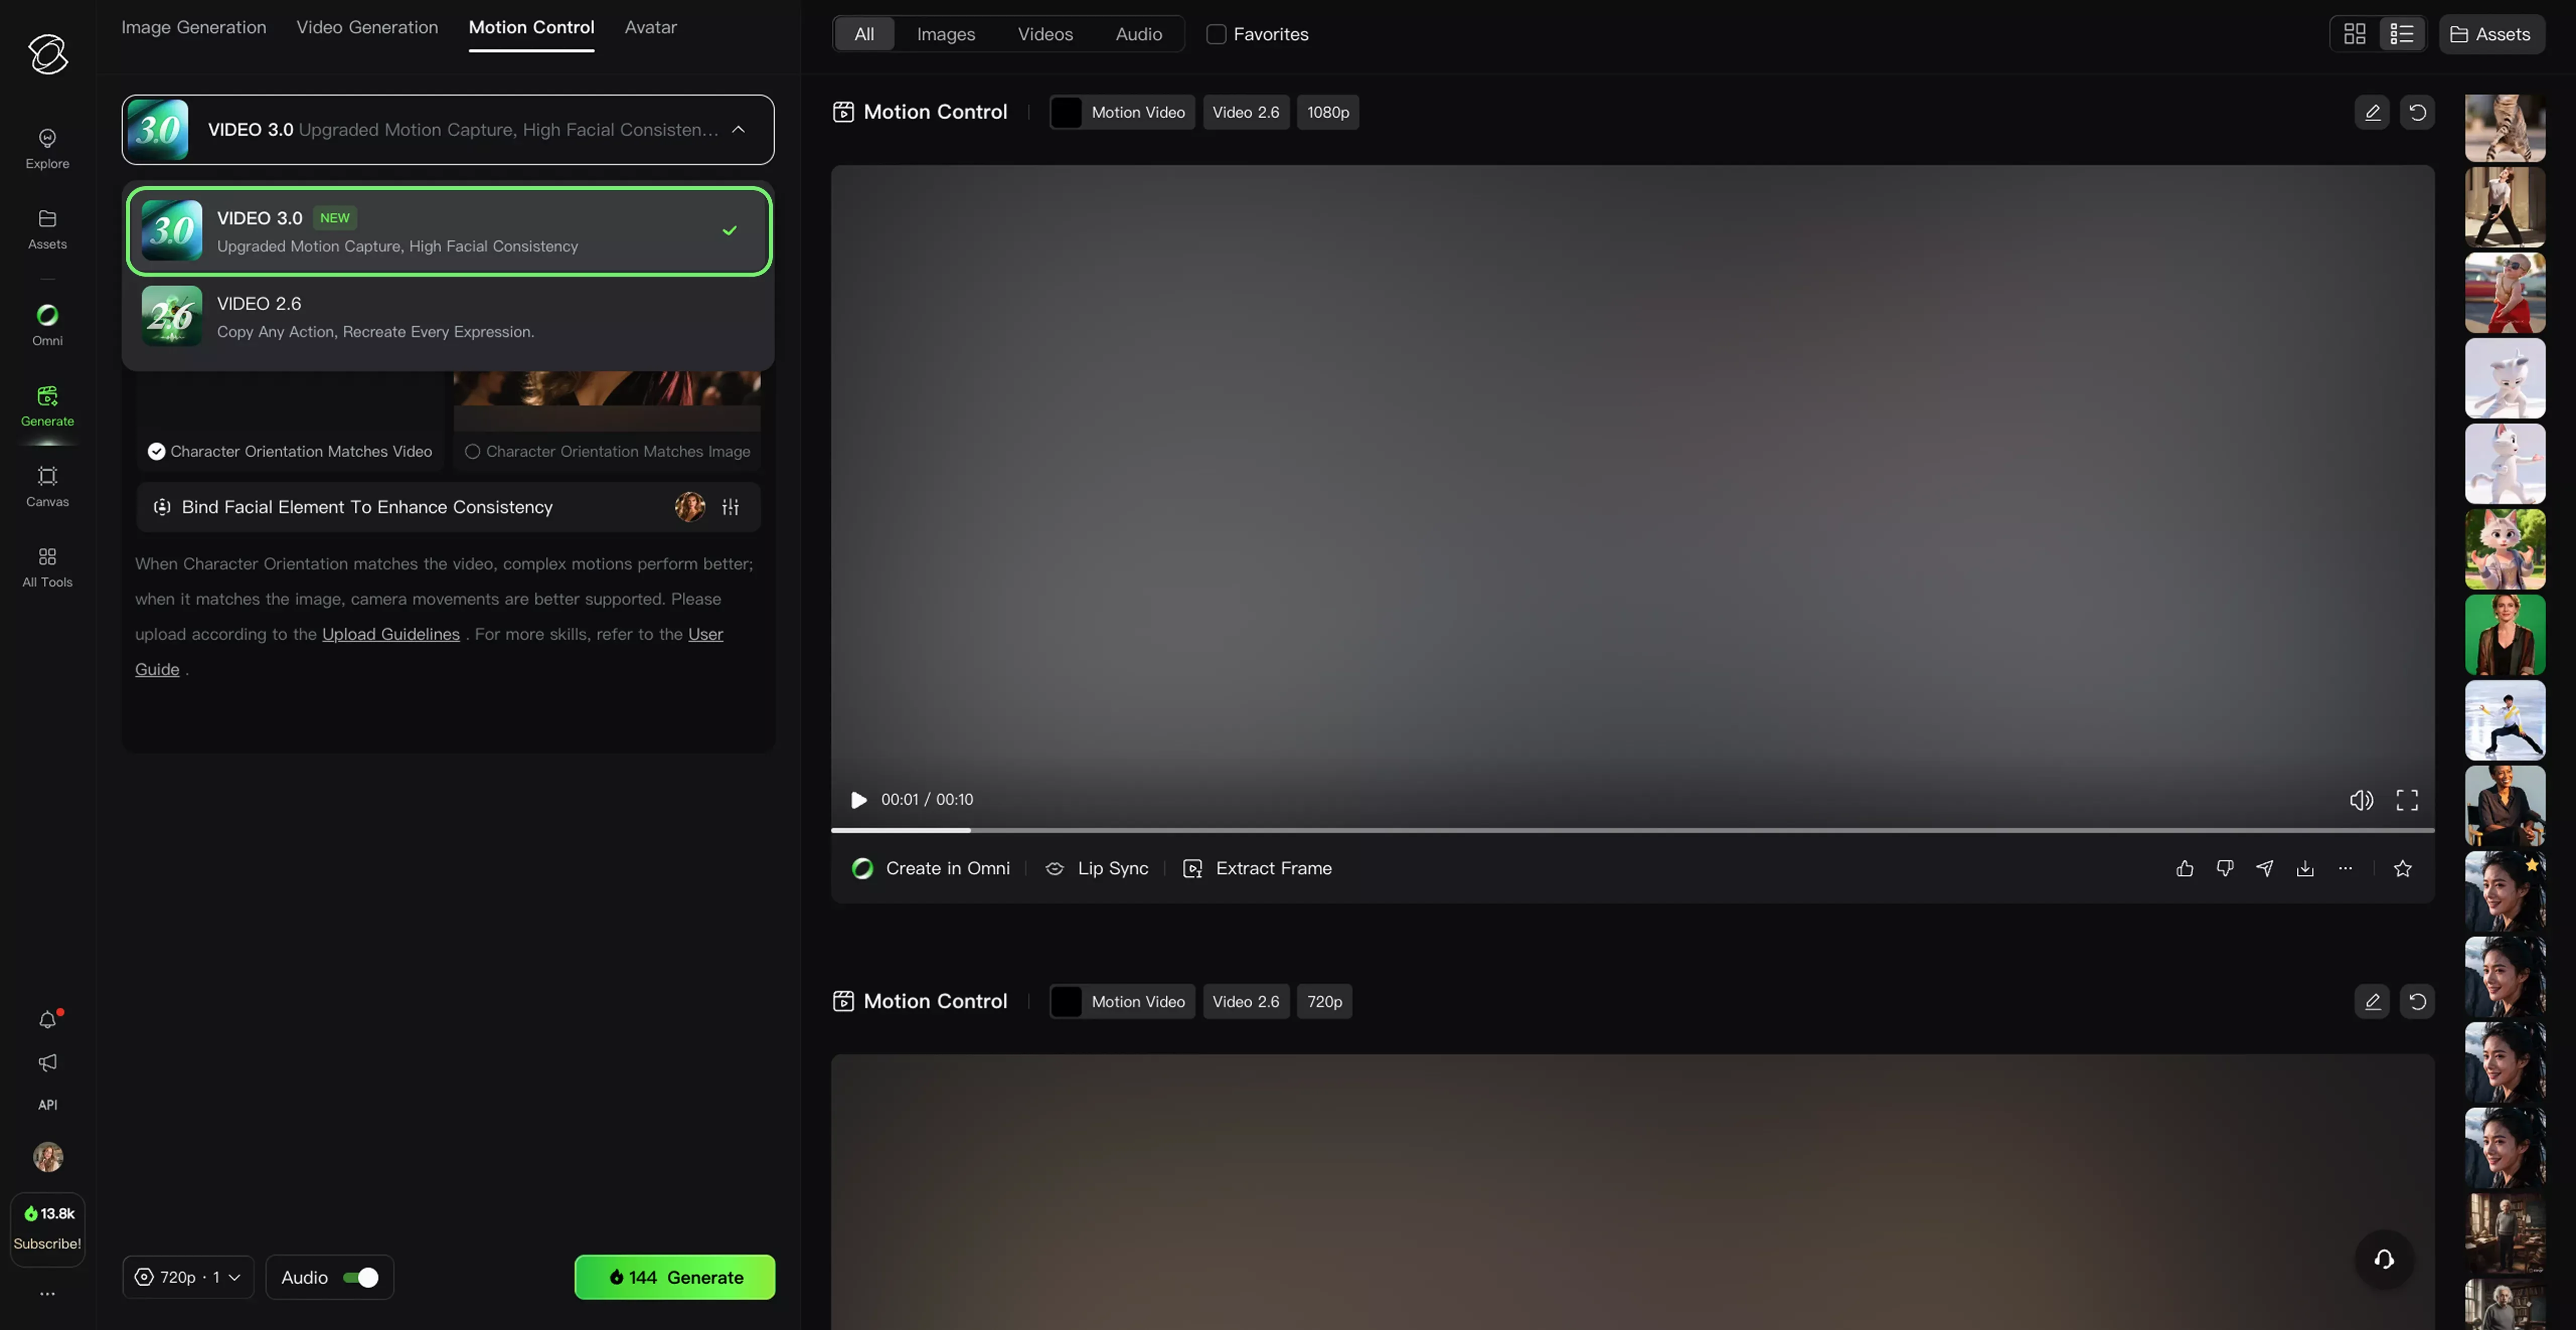This screenshot has width=2576, height=1330.
Task: Open Assets in the left sidebar
Action: click(x=47, y=229)
